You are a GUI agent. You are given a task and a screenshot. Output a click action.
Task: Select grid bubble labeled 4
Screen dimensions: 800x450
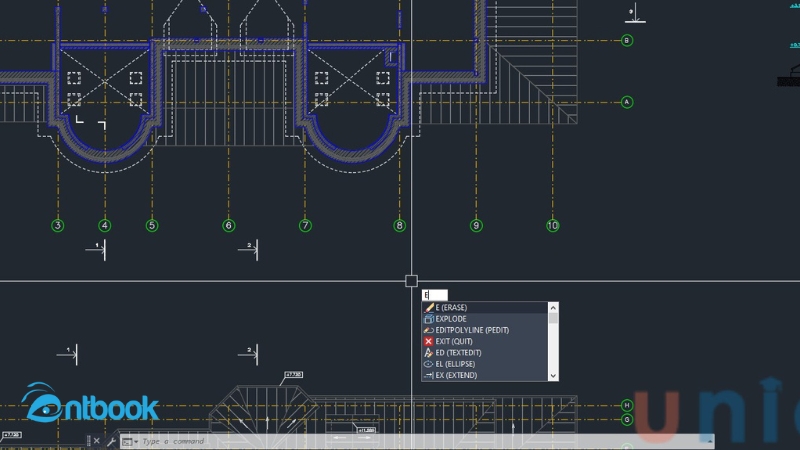coord(105,226)
